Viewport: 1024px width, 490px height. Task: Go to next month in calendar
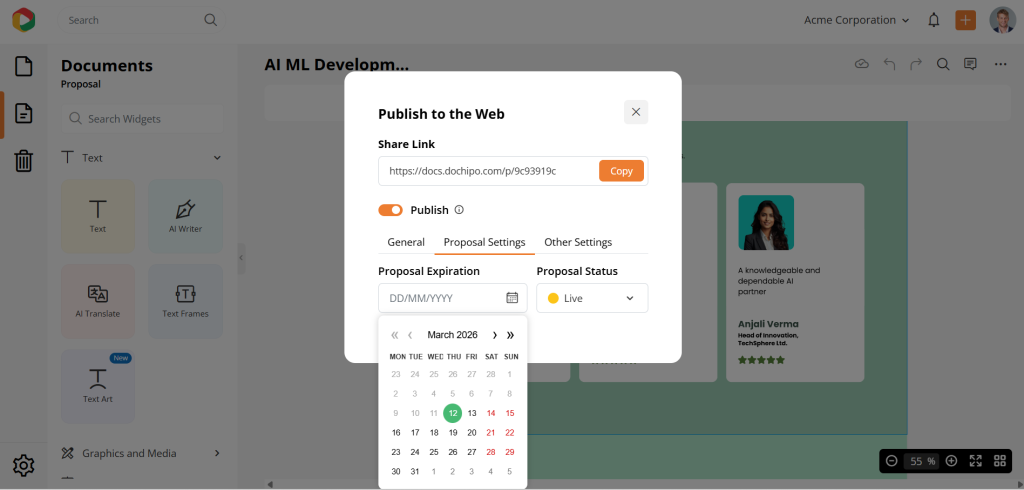tap(494, 335)
